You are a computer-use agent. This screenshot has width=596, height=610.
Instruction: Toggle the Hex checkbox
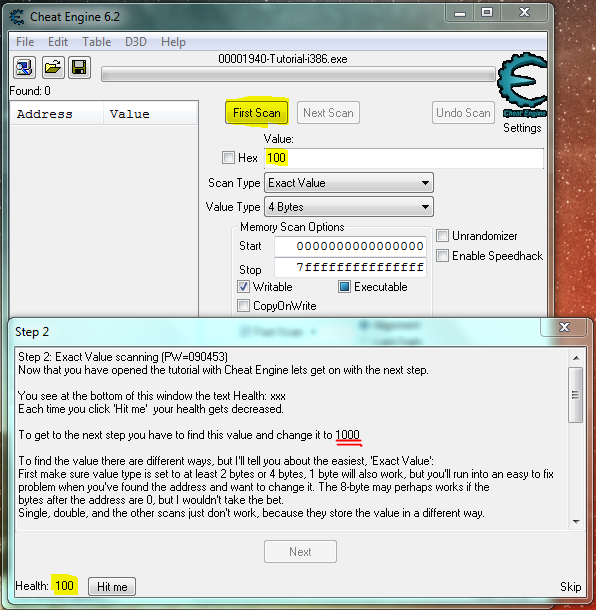228,158
